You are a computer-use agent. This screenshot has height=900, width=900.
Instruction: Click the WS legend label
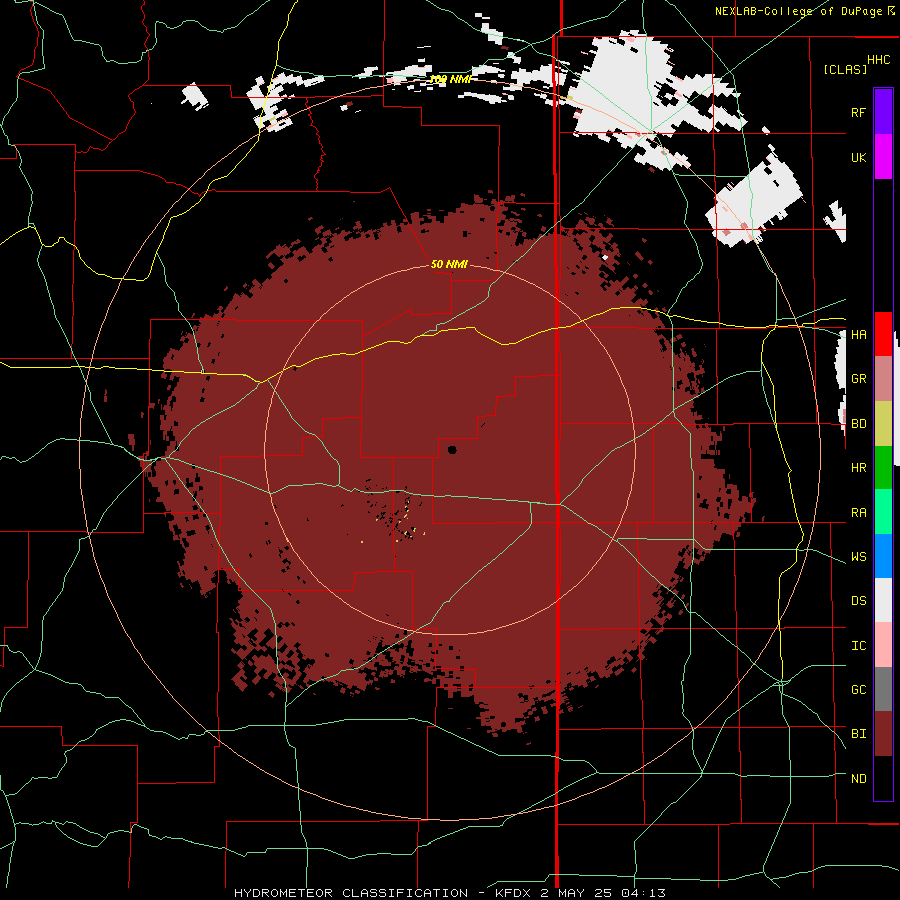click(x=858, y=557)
